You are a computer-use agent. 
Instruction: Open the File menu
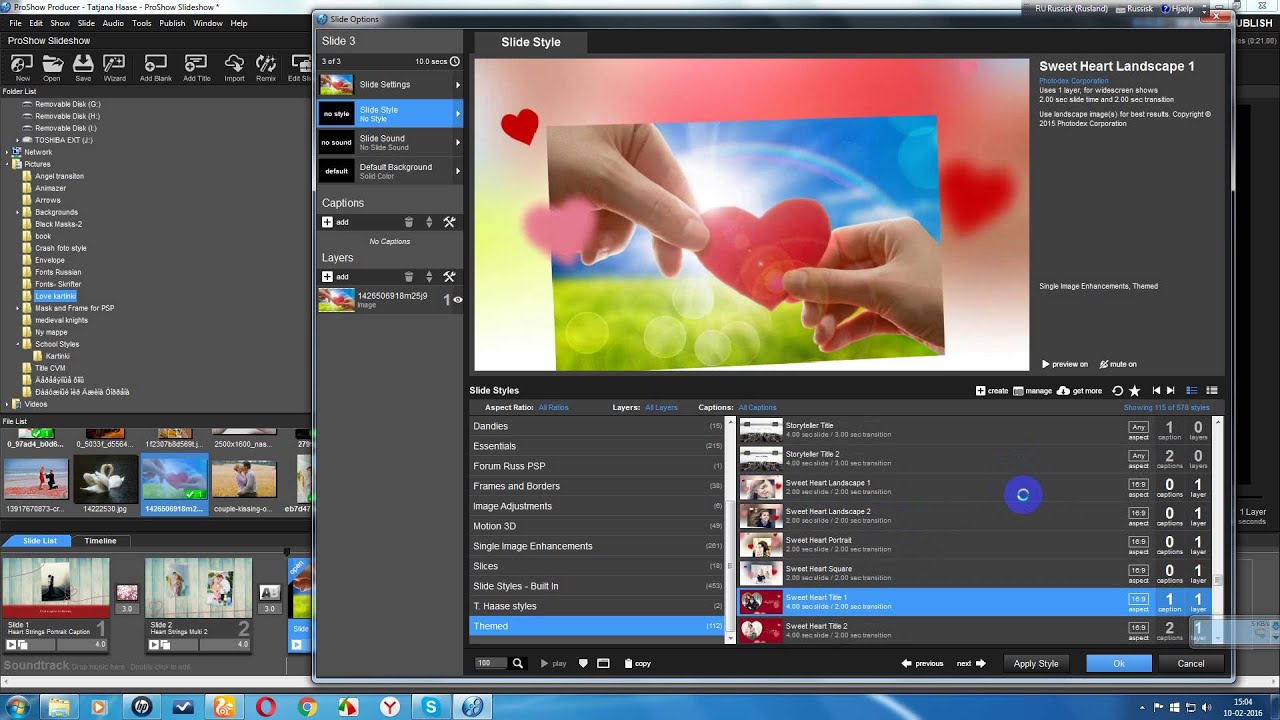(x=15, y=23)
